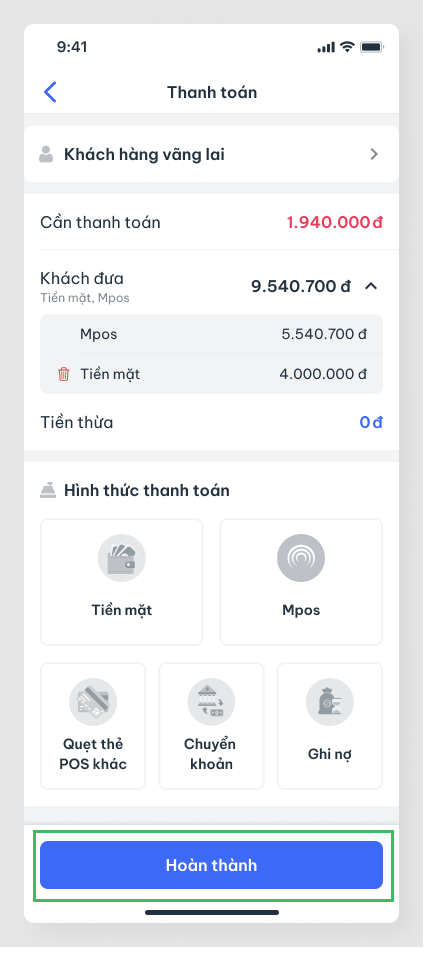
Task: Expand the 9.540.700 đ paid amount
Action: pos(301,286)
